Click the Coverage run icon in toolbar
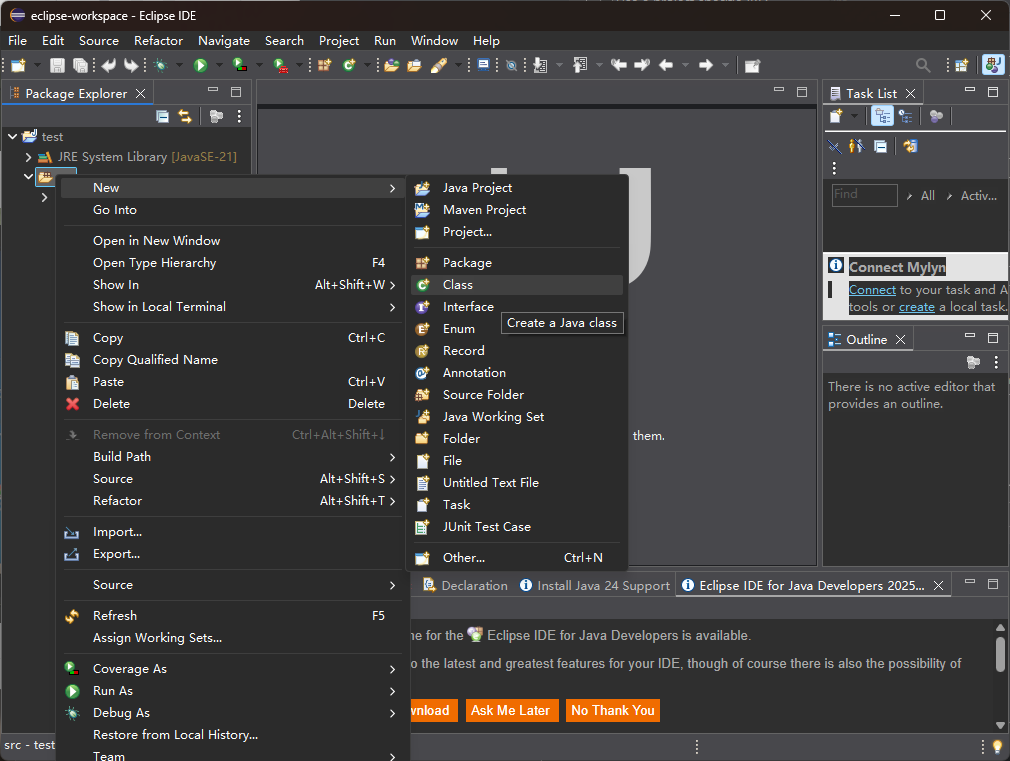The width and height of the screenshot is (1010, 761). click(240, 65)
